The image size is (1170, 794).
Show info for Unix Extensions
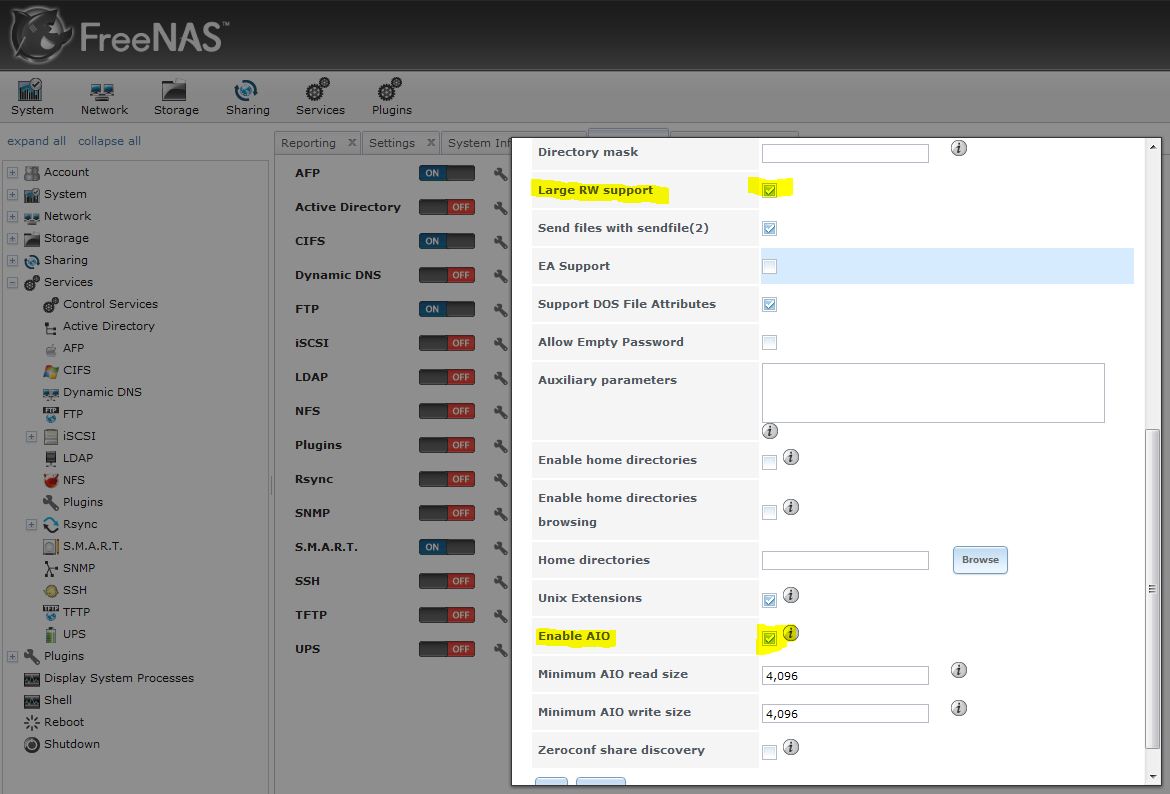point(791,595)
